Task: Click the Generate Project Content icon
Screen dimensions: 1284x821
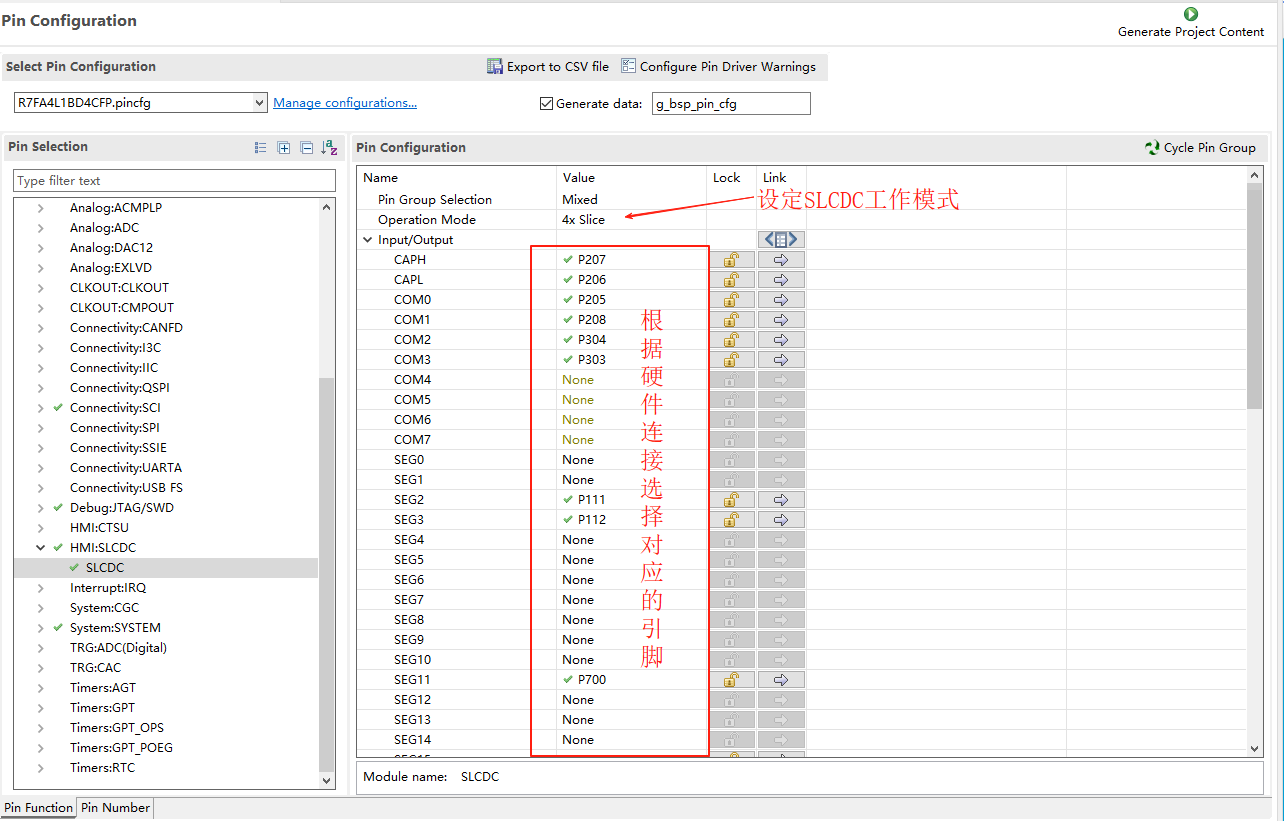Action: point(1190,14)
